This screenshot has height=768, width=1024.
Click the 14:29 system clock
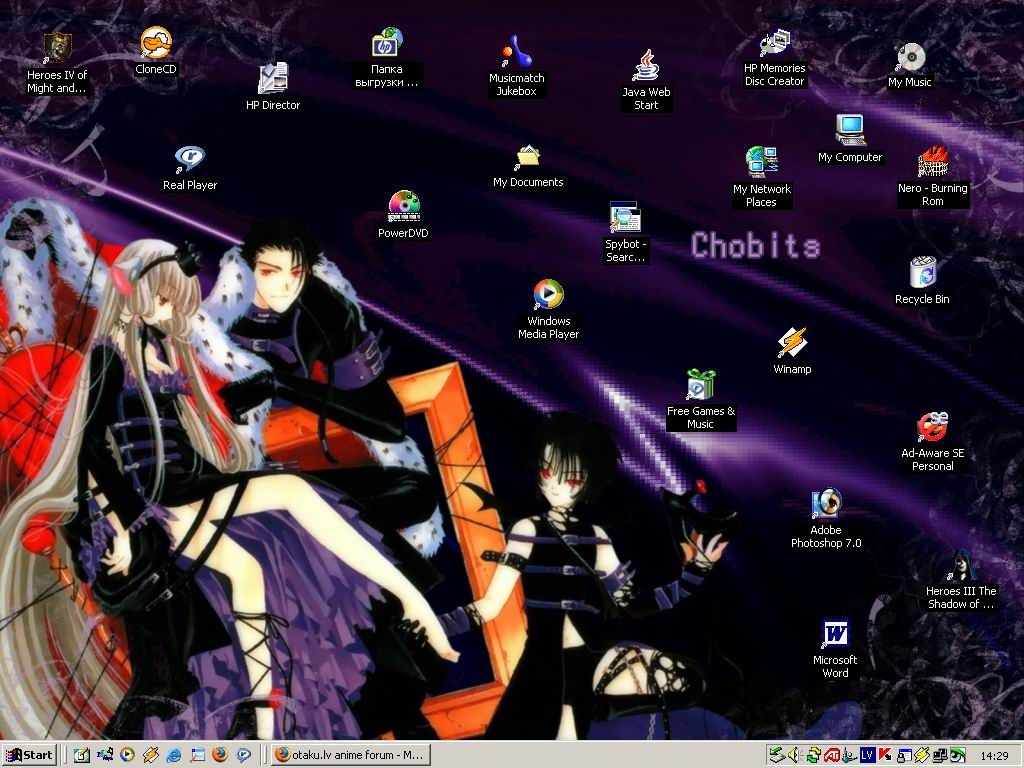[994, 756]
